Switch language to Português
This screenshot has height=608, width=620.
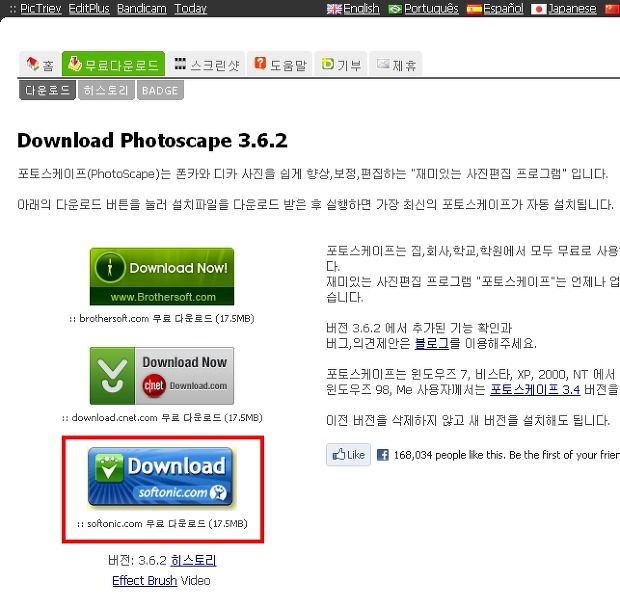(x=431, y=8)
